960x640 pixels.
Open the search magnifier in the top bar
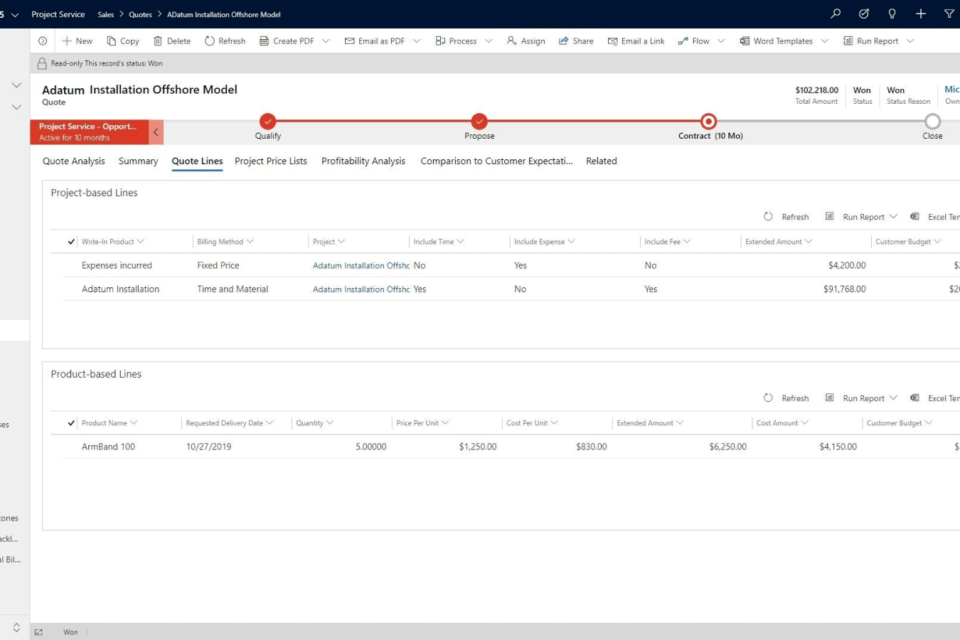click(x=836, y=14)
